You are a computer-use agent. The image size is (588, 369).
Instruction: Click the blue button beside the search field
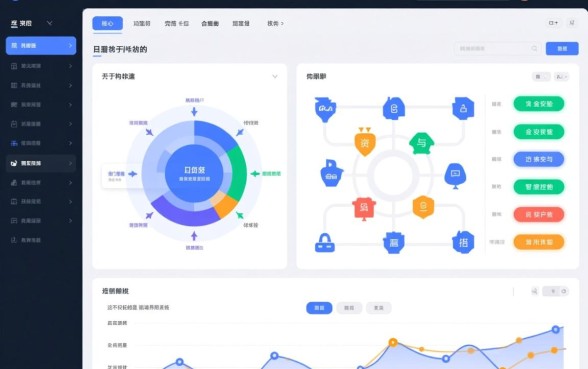[562, 48]
